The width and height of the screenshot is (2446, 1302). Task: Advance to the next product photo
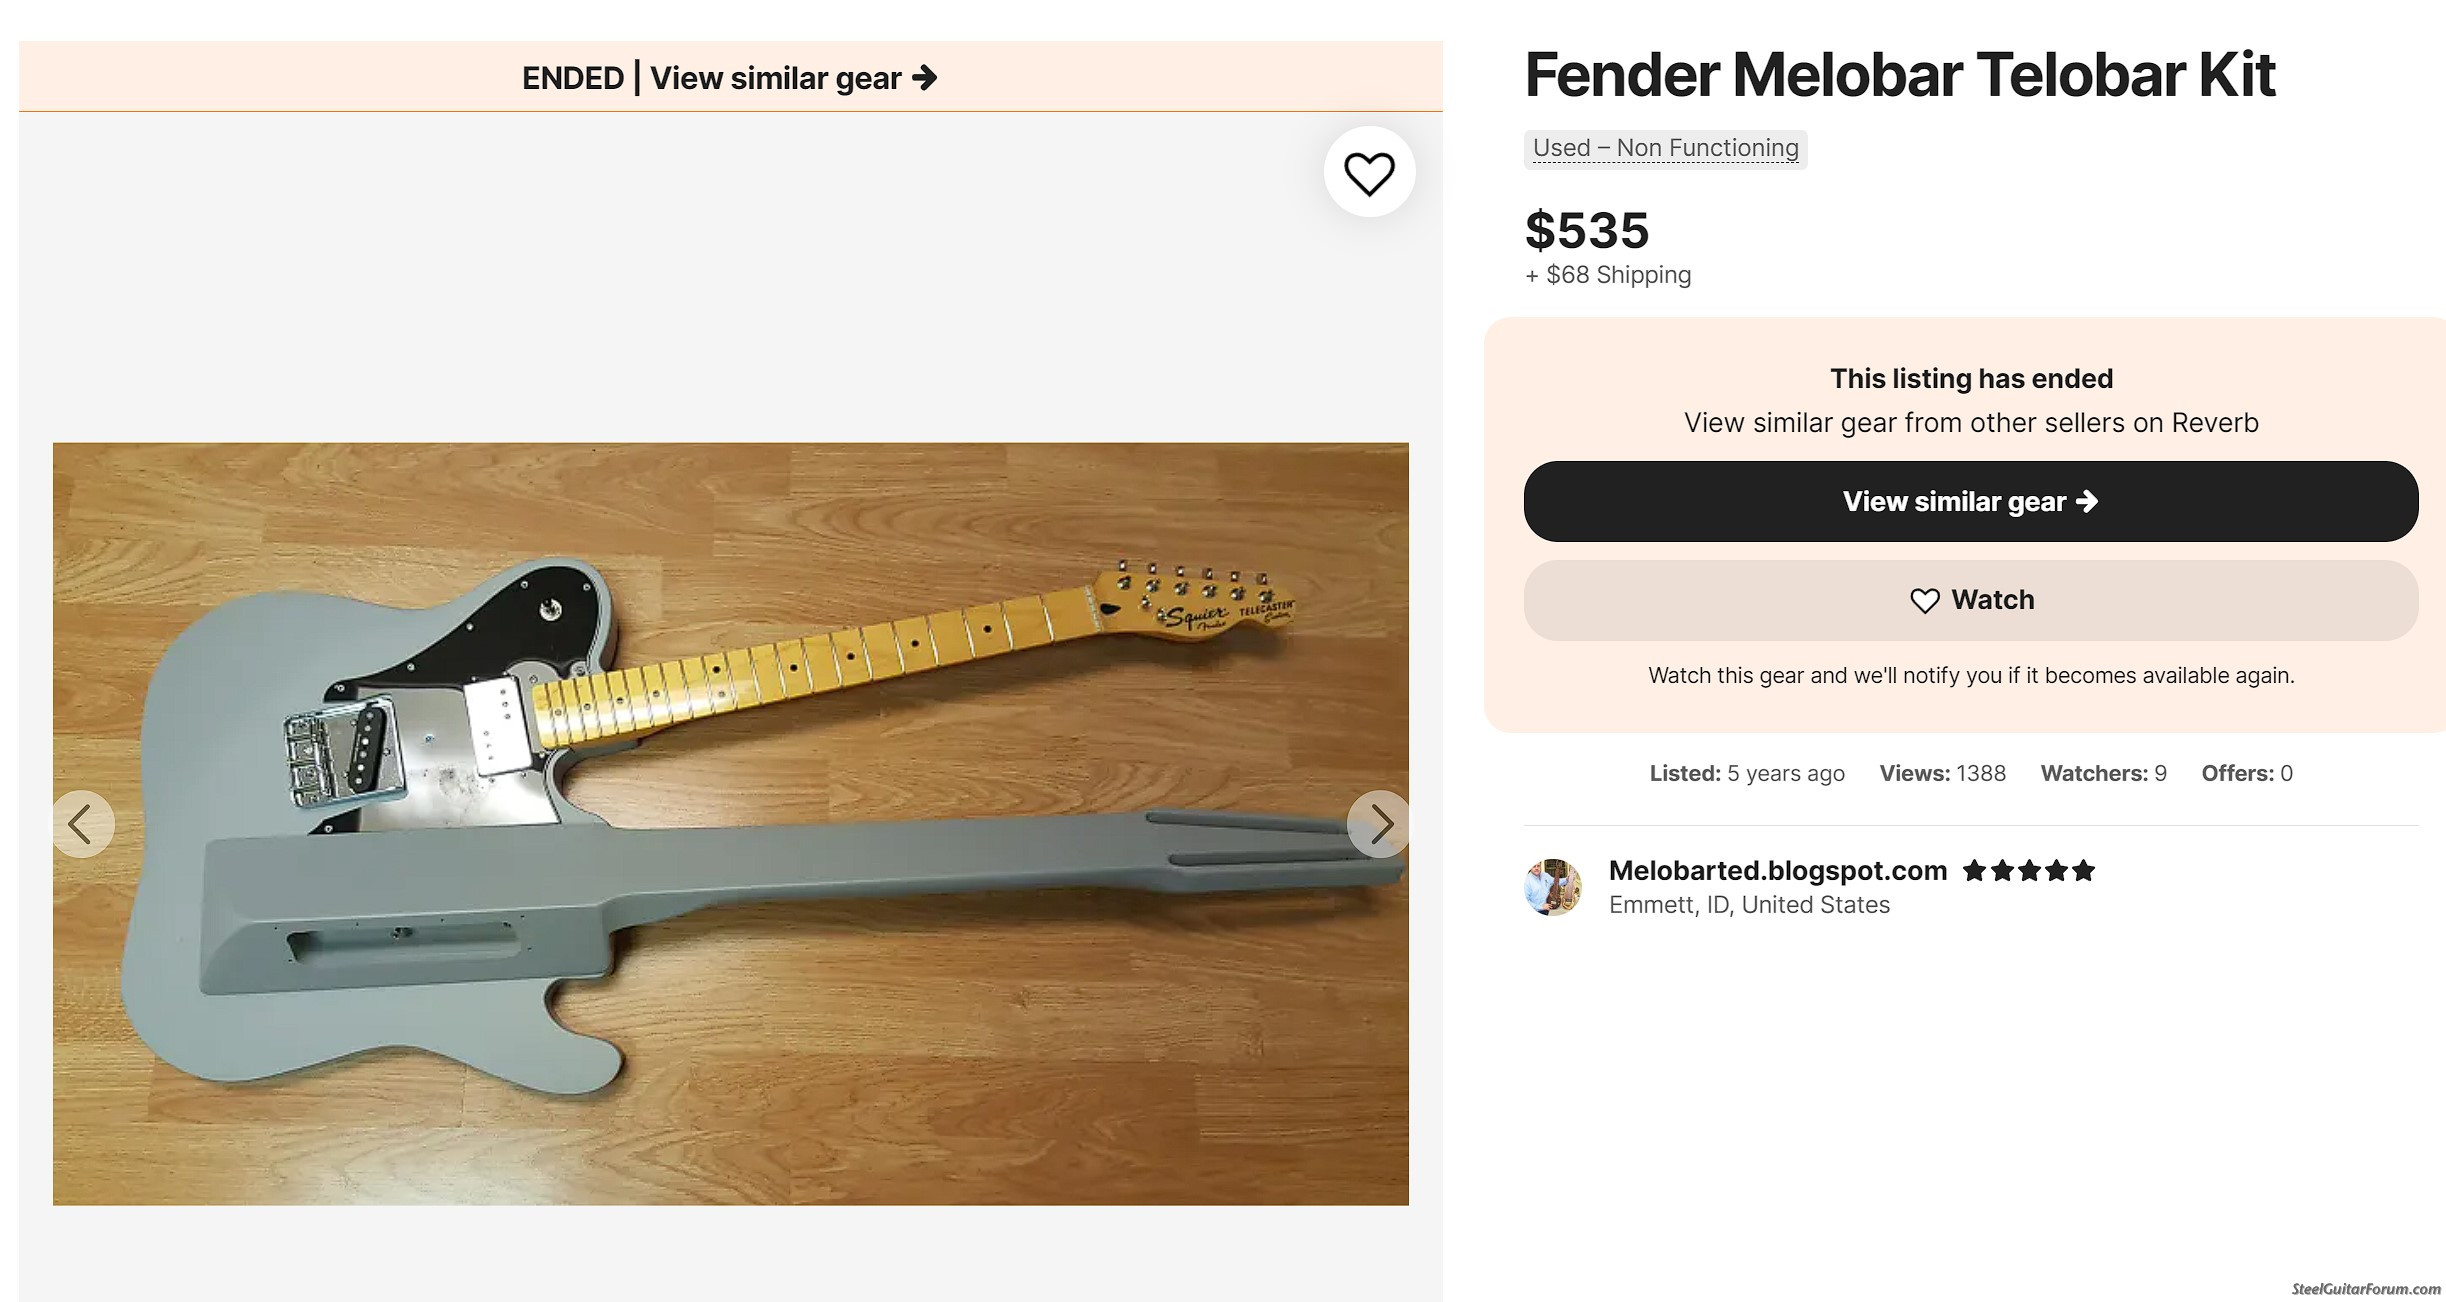(x=1379, y=824)
